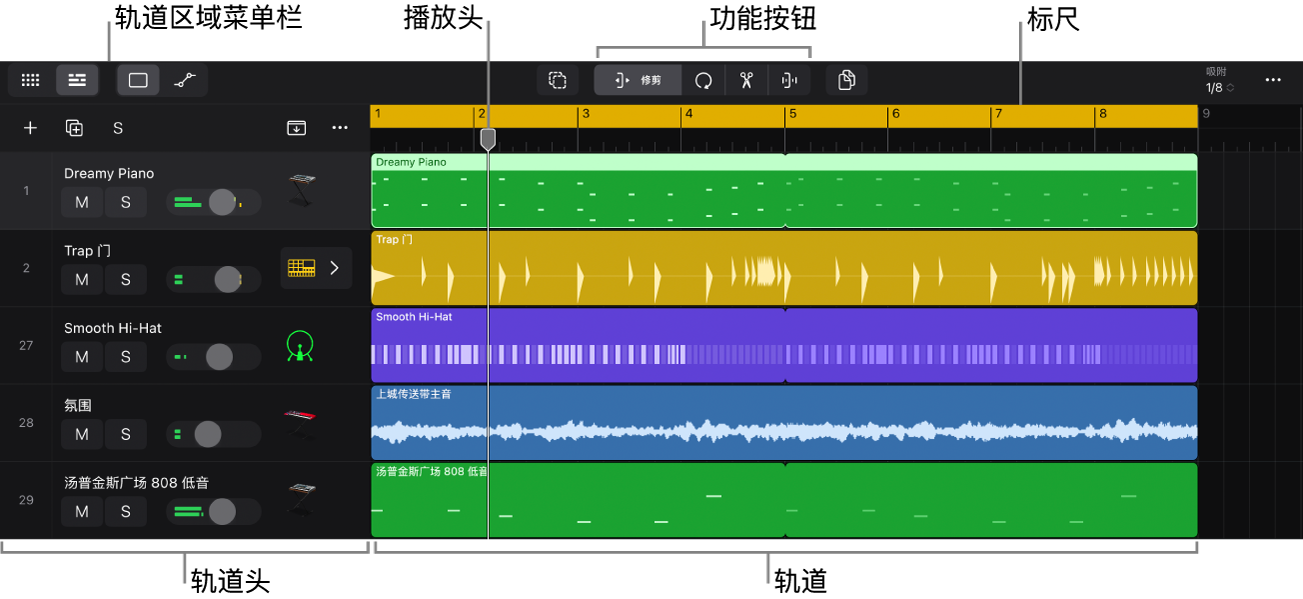Open the track header more options menu
This screenshot has height=599, width=1303.
[340, 128]
